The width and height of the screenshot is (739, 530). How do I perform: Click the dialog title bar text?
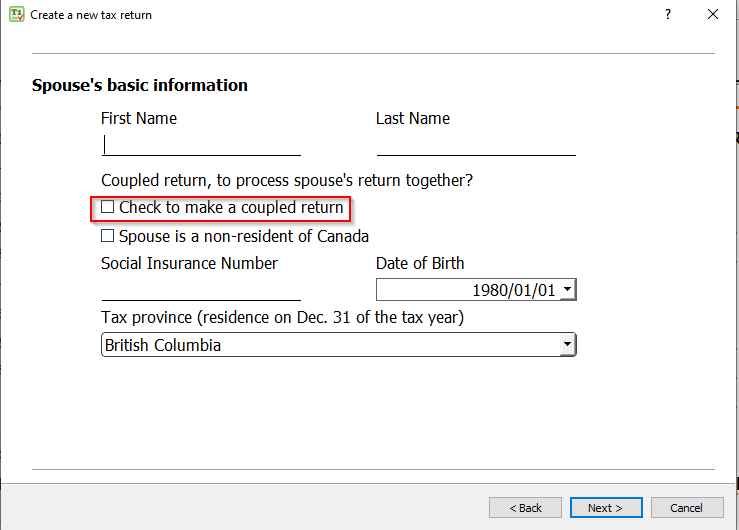[x=91, y=15]
